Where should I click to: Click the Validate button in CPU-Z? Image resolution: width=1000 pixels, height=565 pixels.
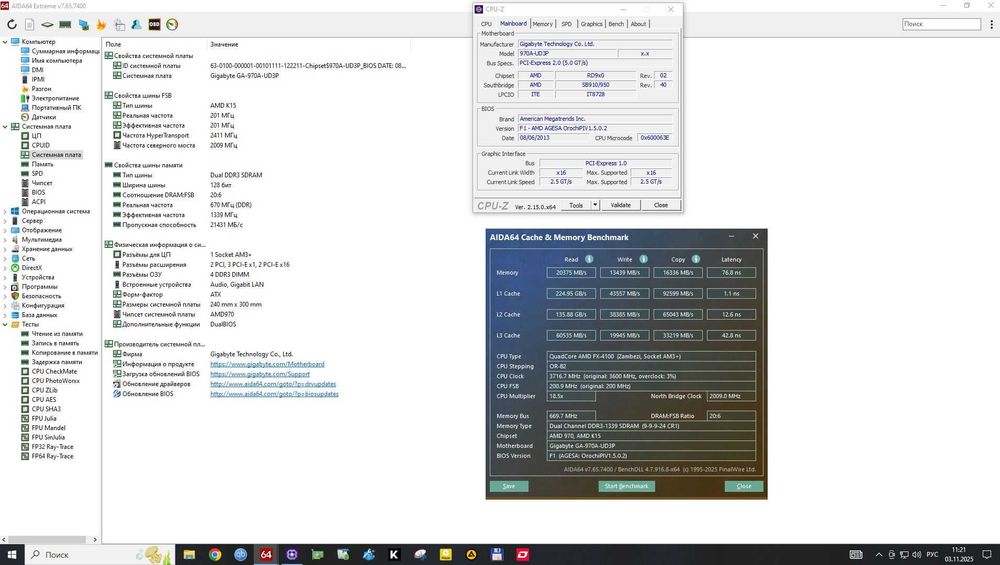(x=621, y=205)
